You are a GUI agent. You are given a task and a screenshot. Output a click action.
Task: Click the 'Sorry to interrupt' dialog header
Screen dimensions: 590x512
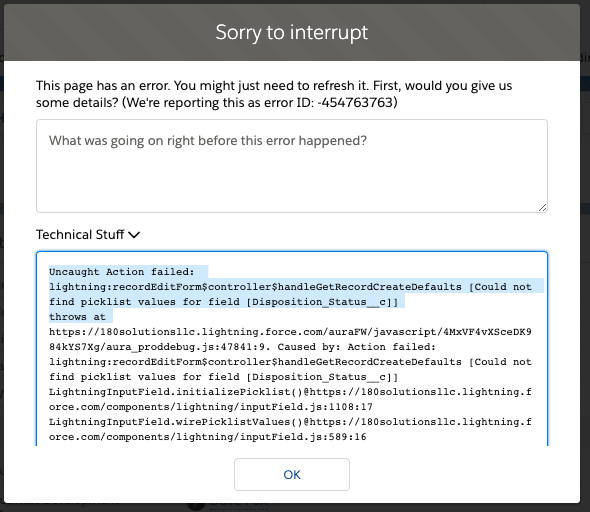pos(292,32)
